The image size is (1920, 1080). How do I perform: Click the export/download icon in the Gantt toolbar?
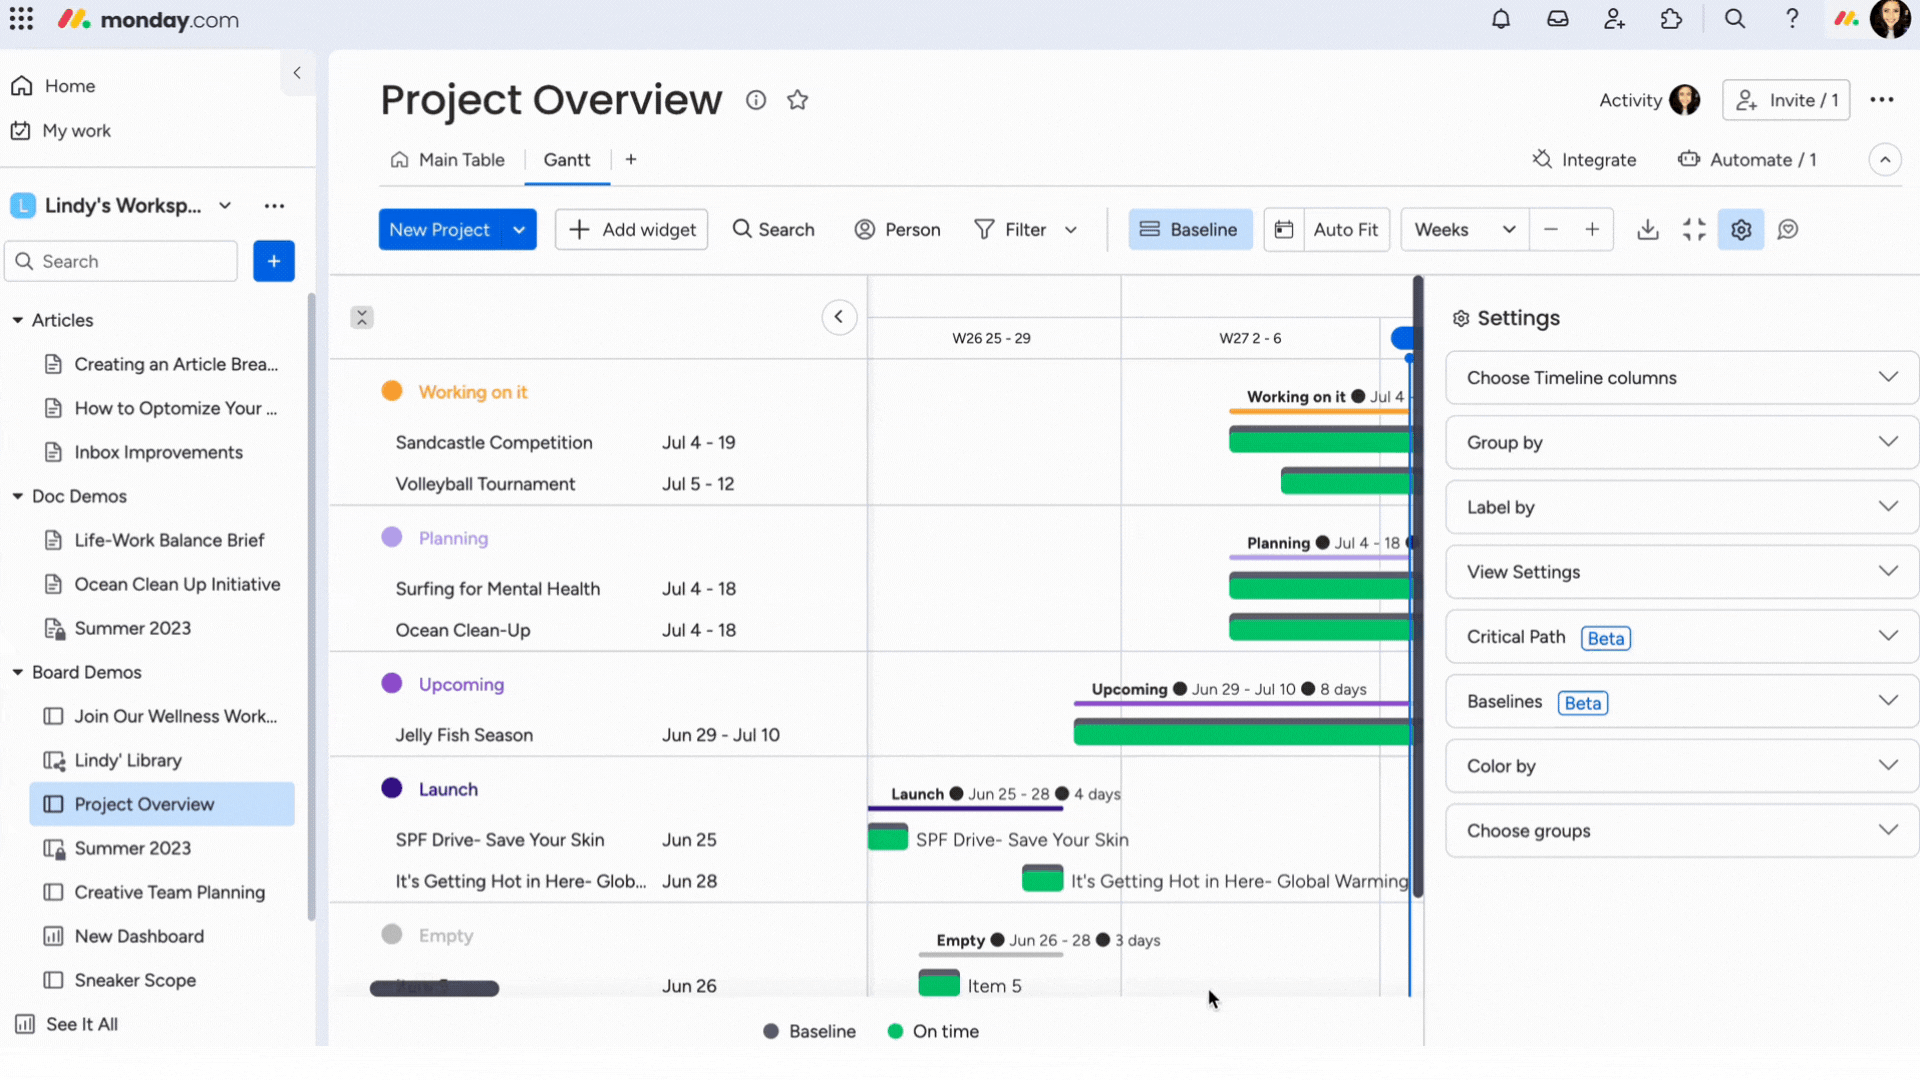click(1648, 229)
